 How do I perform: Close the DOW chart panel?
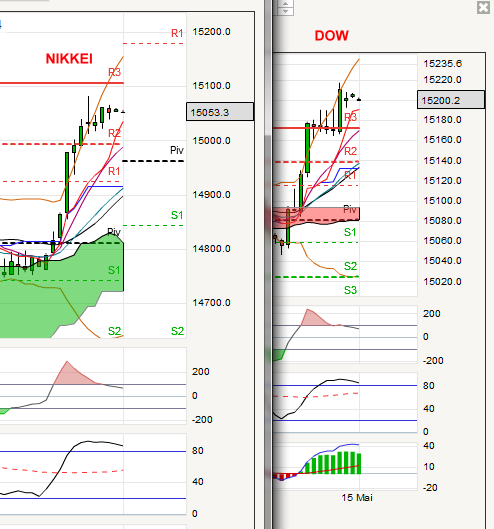(x=484, y=7)
